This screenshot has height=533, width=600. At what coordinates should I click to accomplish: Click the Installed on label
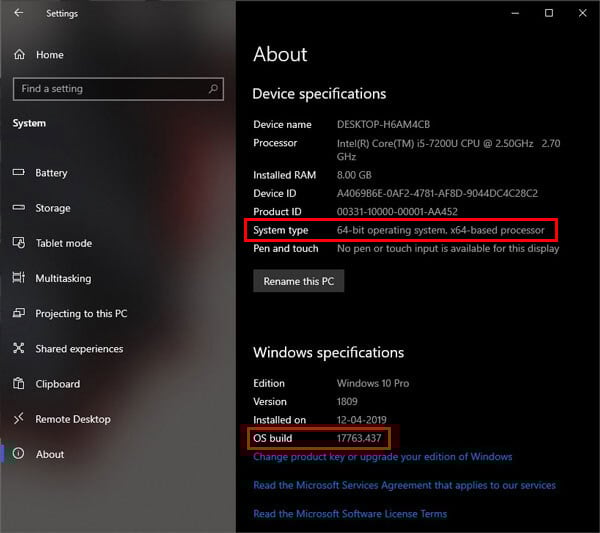point(280,420)
